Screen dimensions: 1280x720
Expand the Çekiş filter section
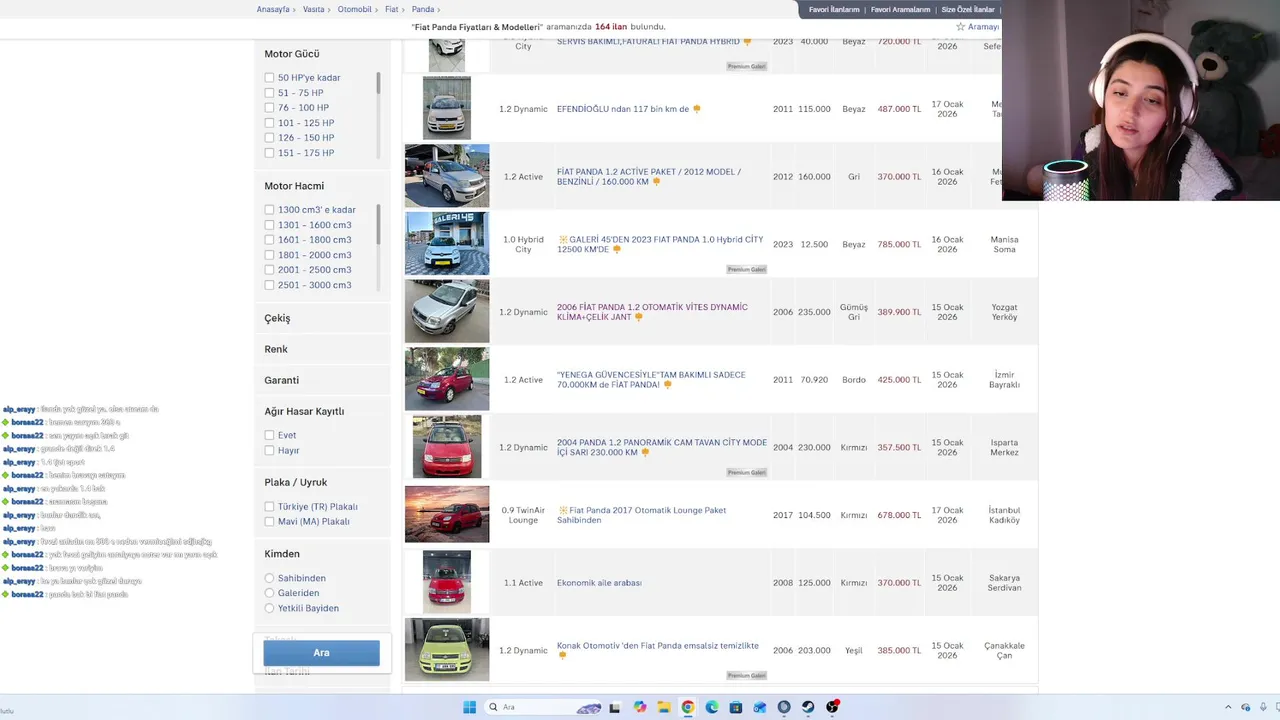pos(277,318)
